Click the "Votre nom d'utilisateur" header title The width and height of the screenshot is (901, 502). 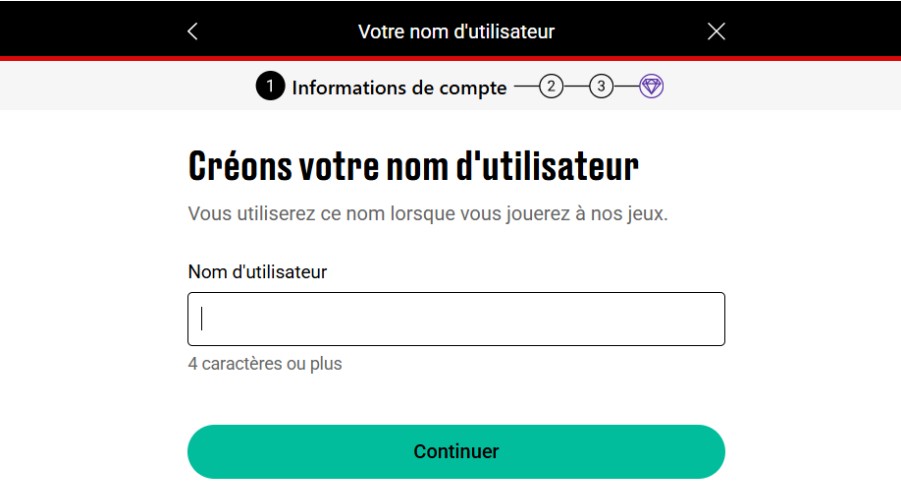click(x=456, y=31)
